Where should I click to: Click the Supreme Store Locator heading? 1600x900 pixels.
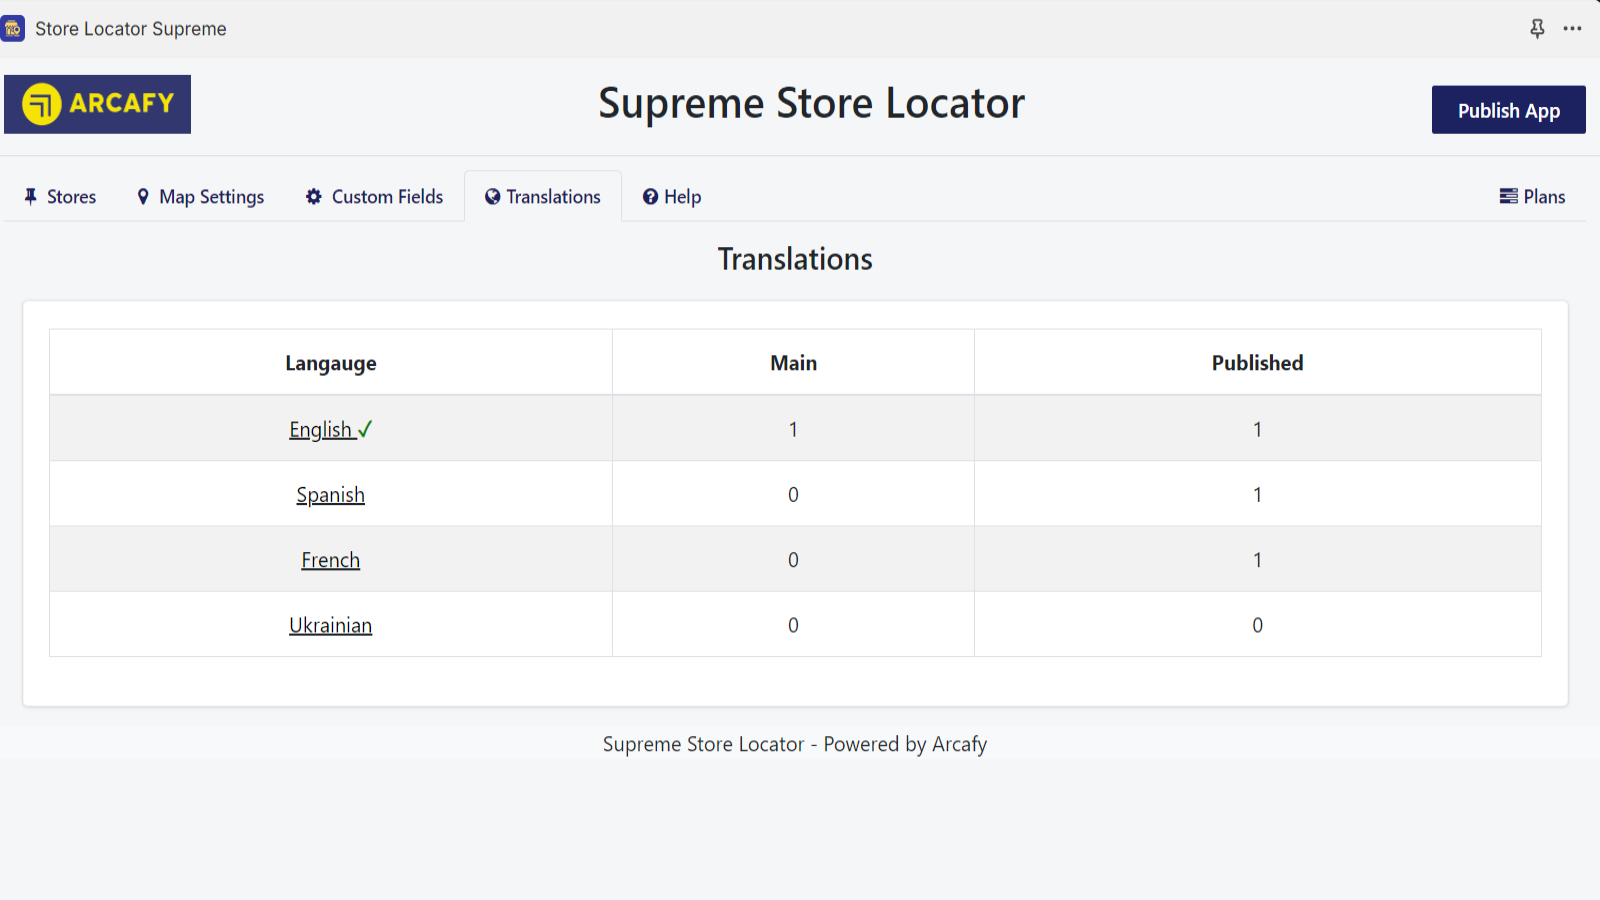[811, 104]
